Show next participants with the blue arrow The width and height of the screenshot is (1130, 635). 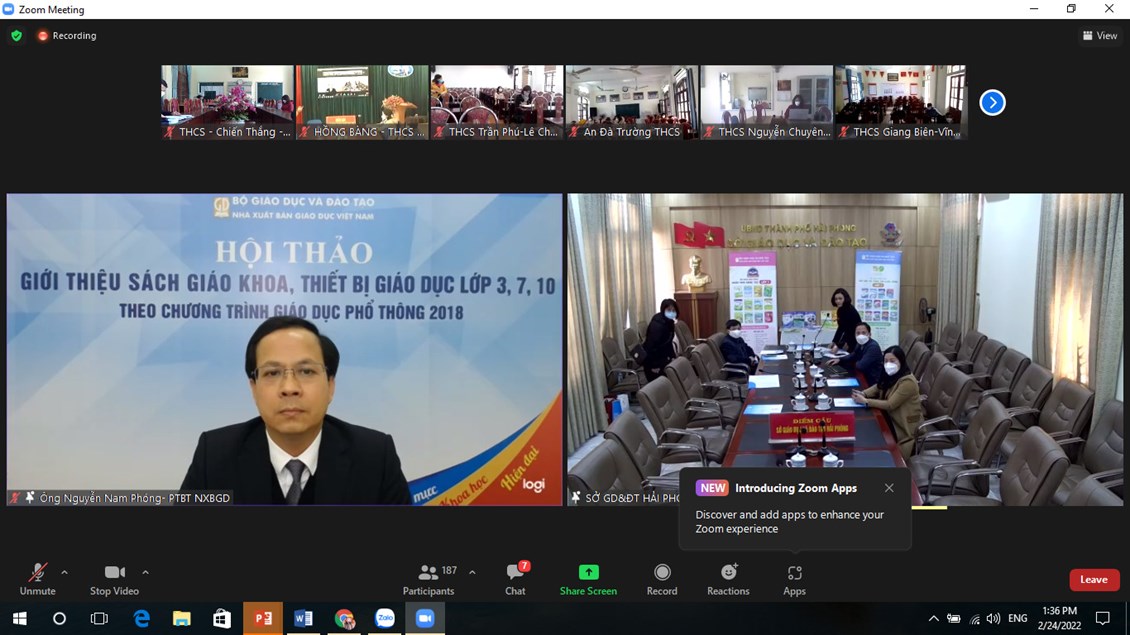[x=992, y=102]
